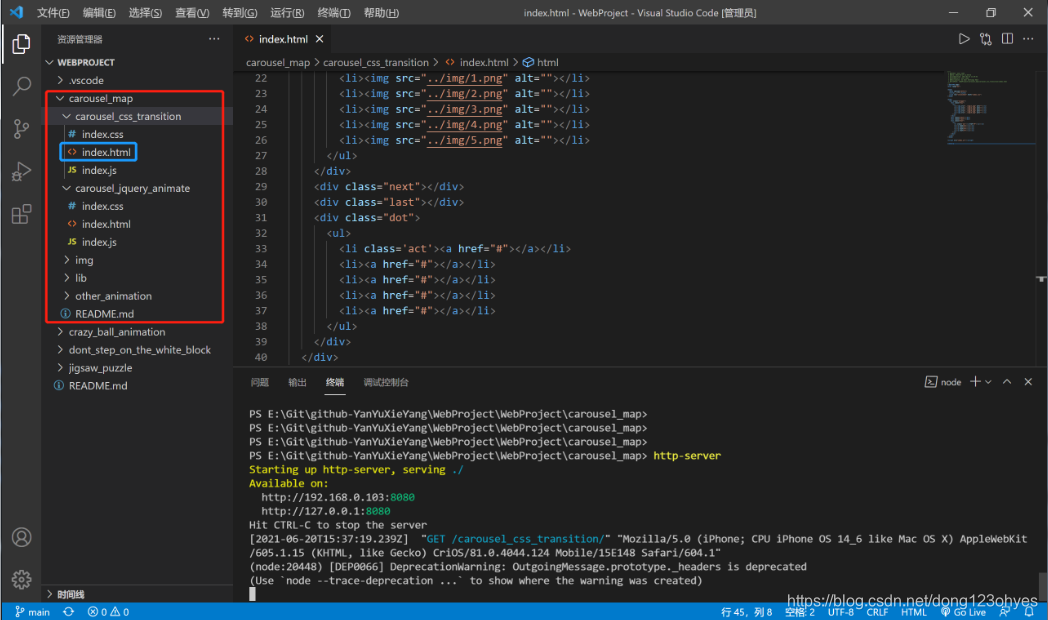The width and height of the screenshot is (1048, 620).
Task: Maximize the terminal panel with the up chevron
Action: [1007, 382]
